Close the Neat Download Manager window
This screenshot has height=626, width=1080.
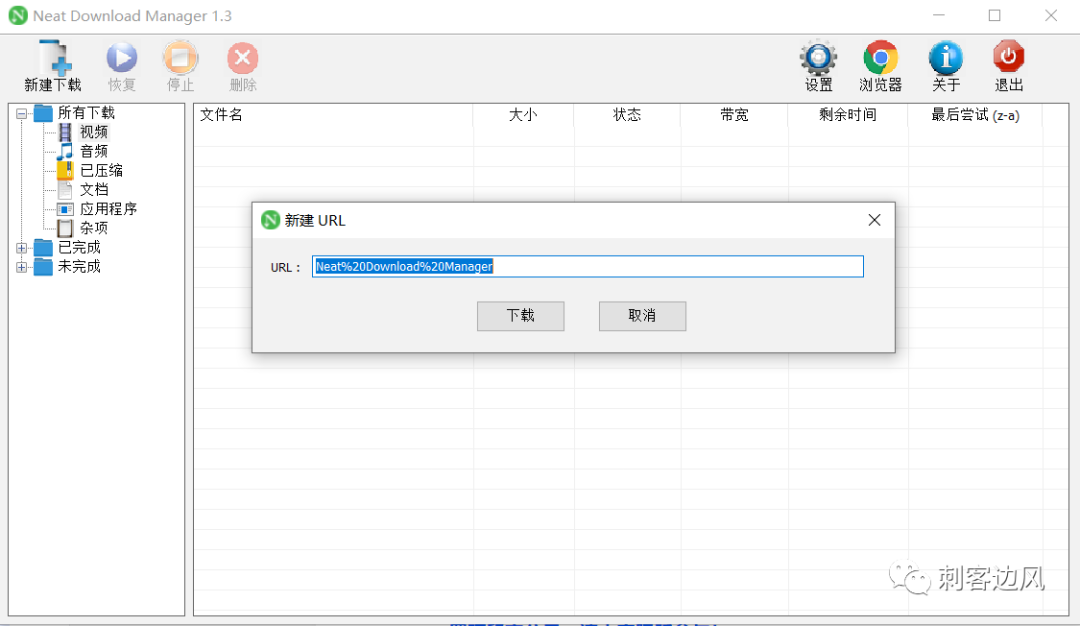pyautogui.click(x=1051, y=15)
